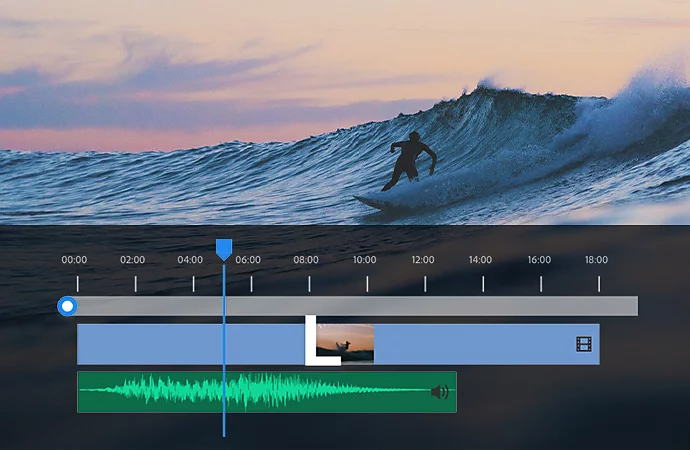Click the filmstrip icon on video clip
The height and width of the screenshot is (450, 690).
tap(584, 344)
